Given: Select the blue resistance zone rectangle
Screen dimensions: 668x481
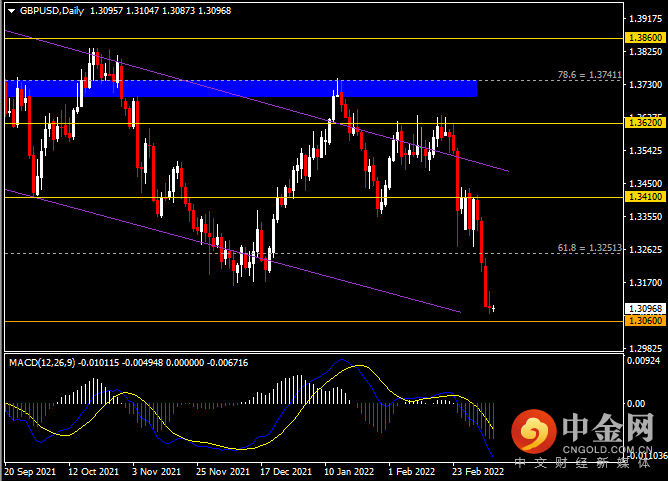Looking at the screenshot, I should [x=241, y=88].
